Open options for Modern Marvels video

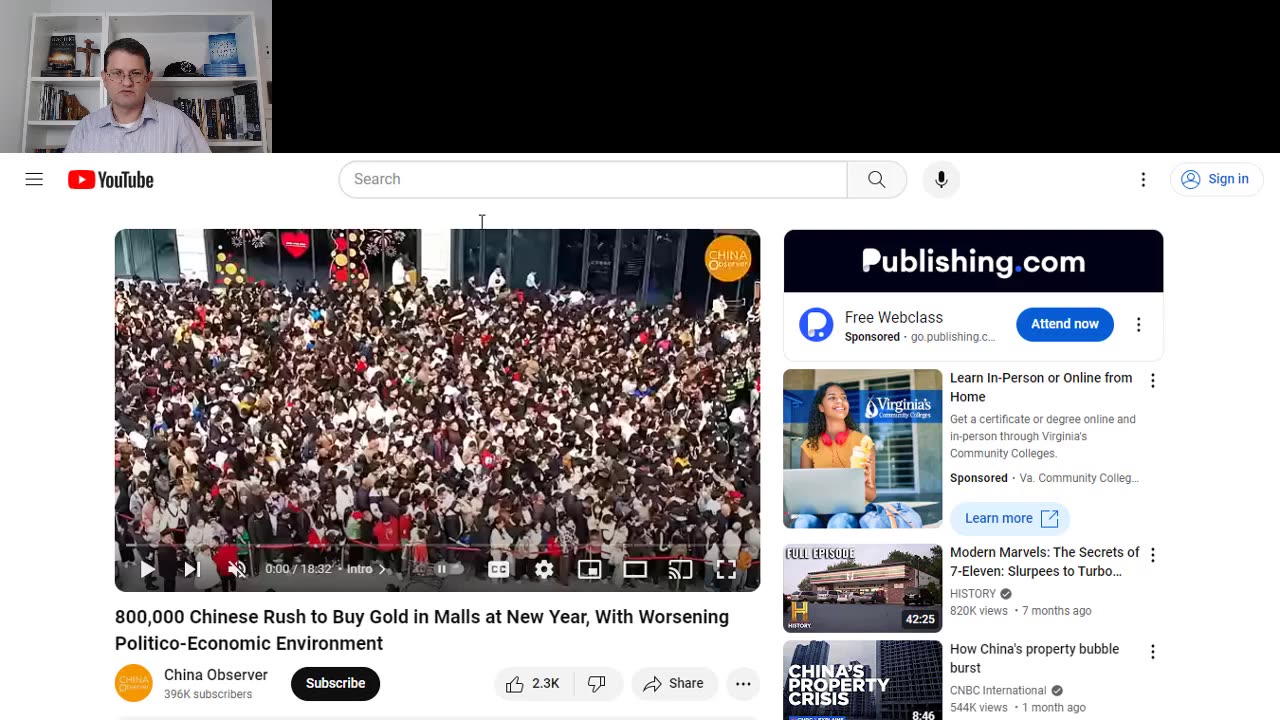1152,555
